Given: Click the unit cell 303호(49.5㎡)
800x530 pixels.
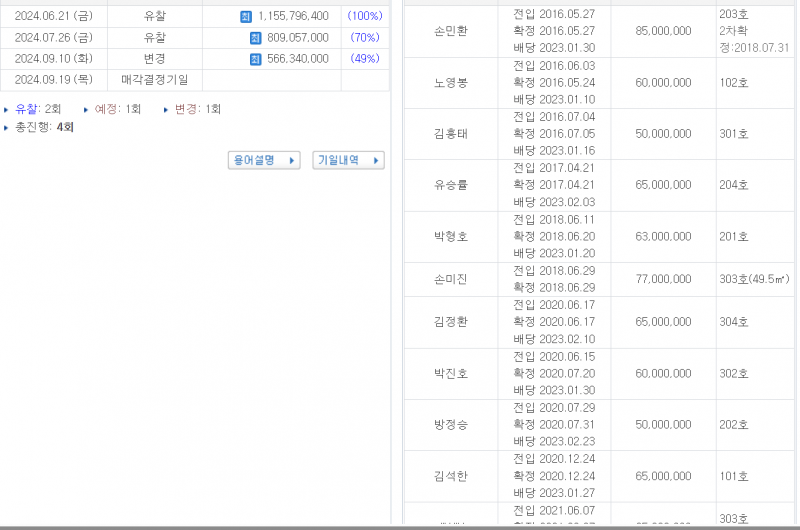Looking at the screenshot, I should 755,279.
